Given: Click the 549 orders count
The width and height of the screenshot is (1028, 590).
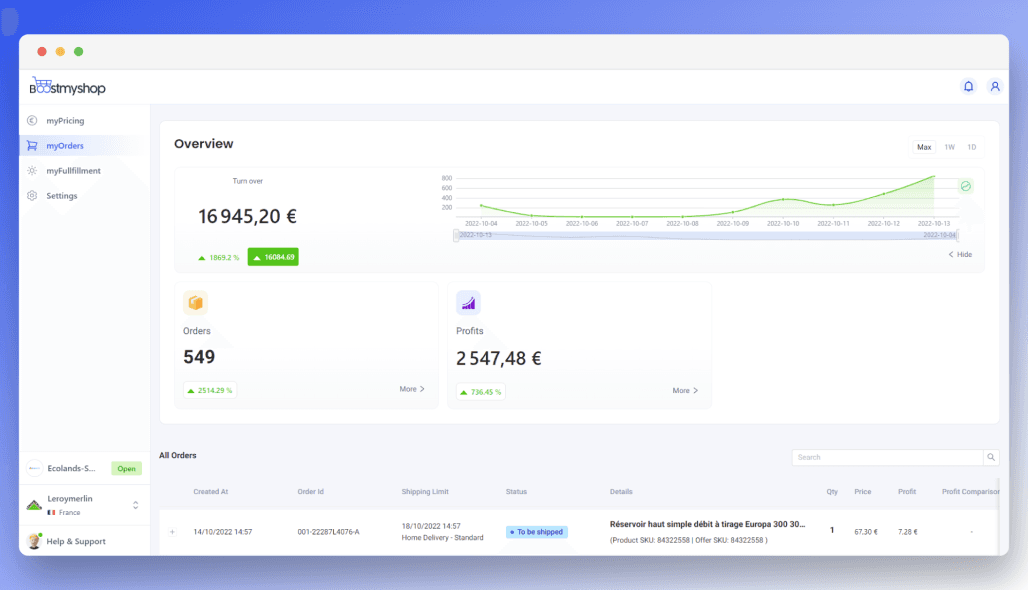Looking at the screenshot, I should click(199, 357).
